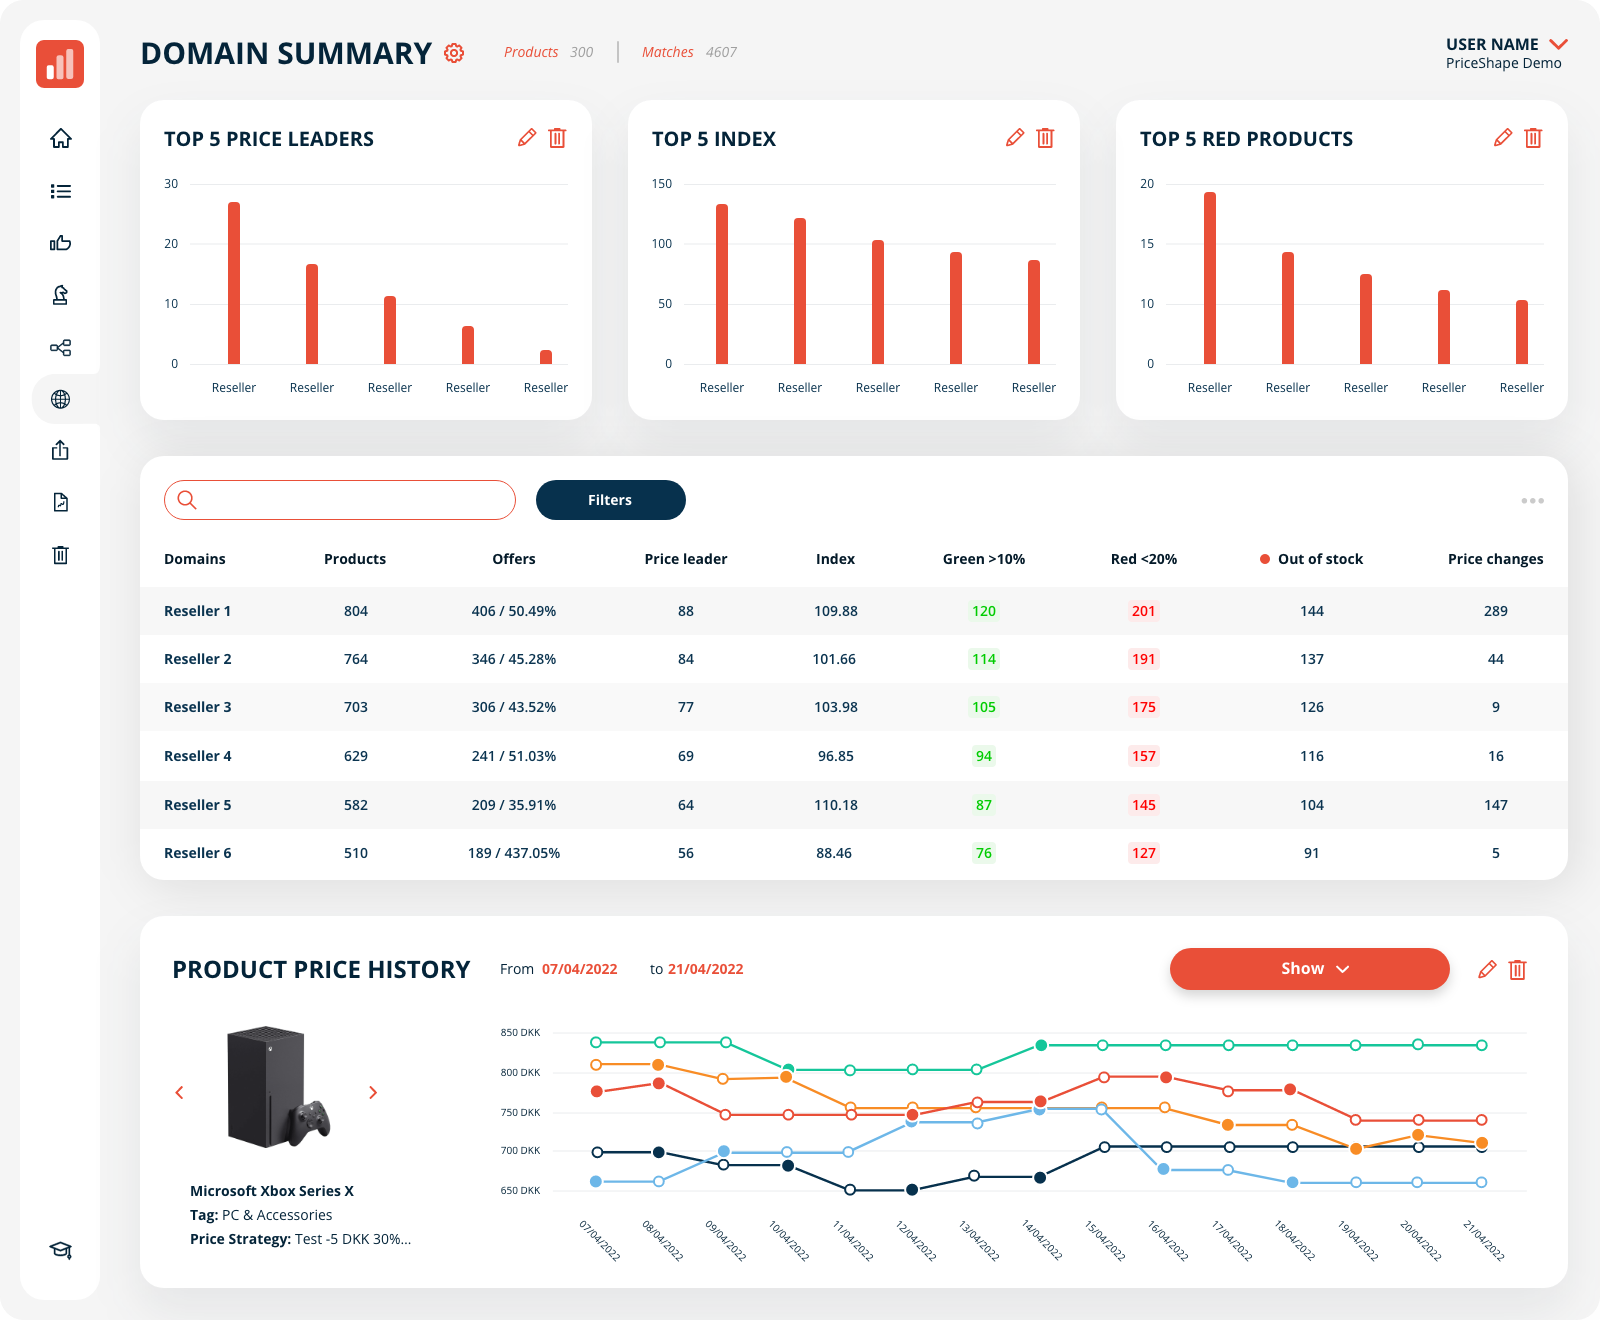Sort by the Products column header
Screen dimensions: 1600x1320
(x=355, y=559)
